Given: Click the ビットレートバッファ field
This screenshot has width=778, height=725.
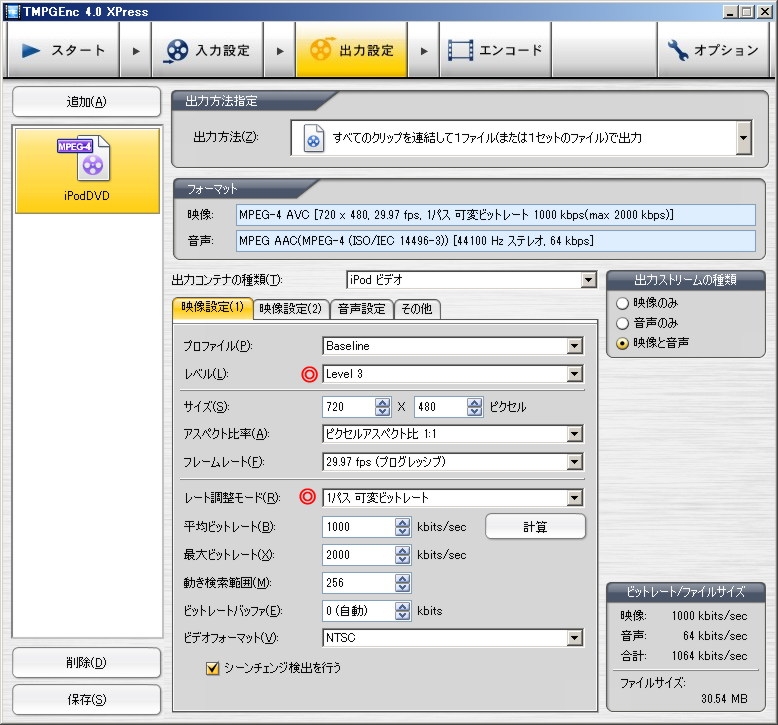Looking at the screenshot, I should [x=359, y=611].
